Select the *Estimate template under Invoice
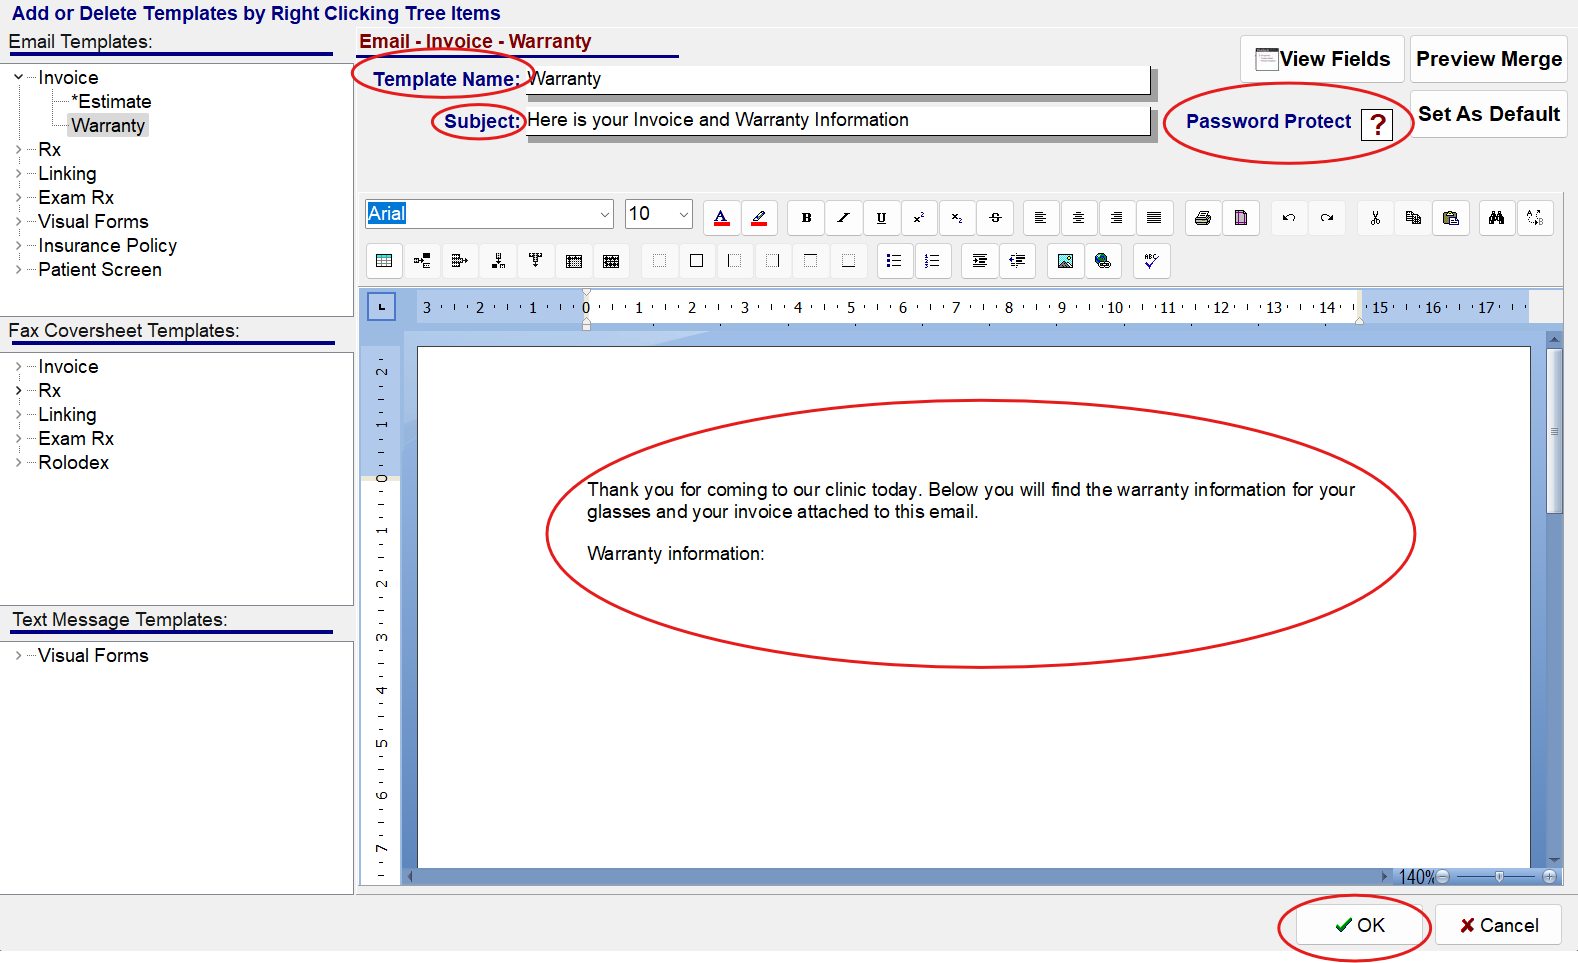This screenshot has height=963, width=1578. pyautogui.click(x=111, y=102)
